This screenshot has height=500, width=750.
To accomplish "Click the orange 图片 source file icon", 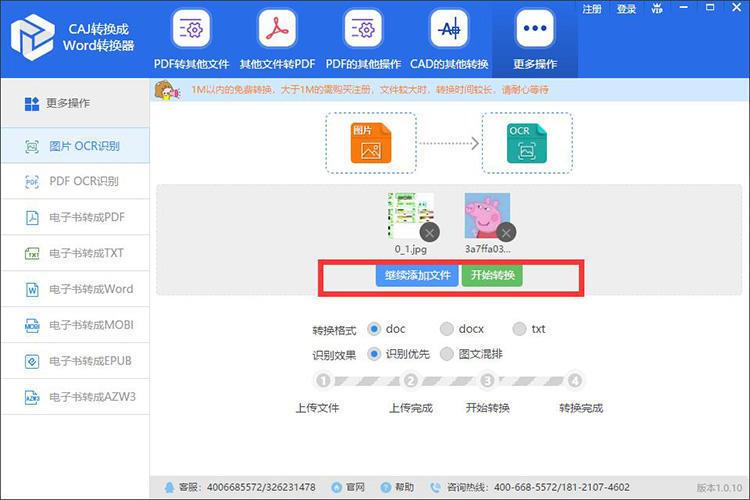I will [371, 143].
